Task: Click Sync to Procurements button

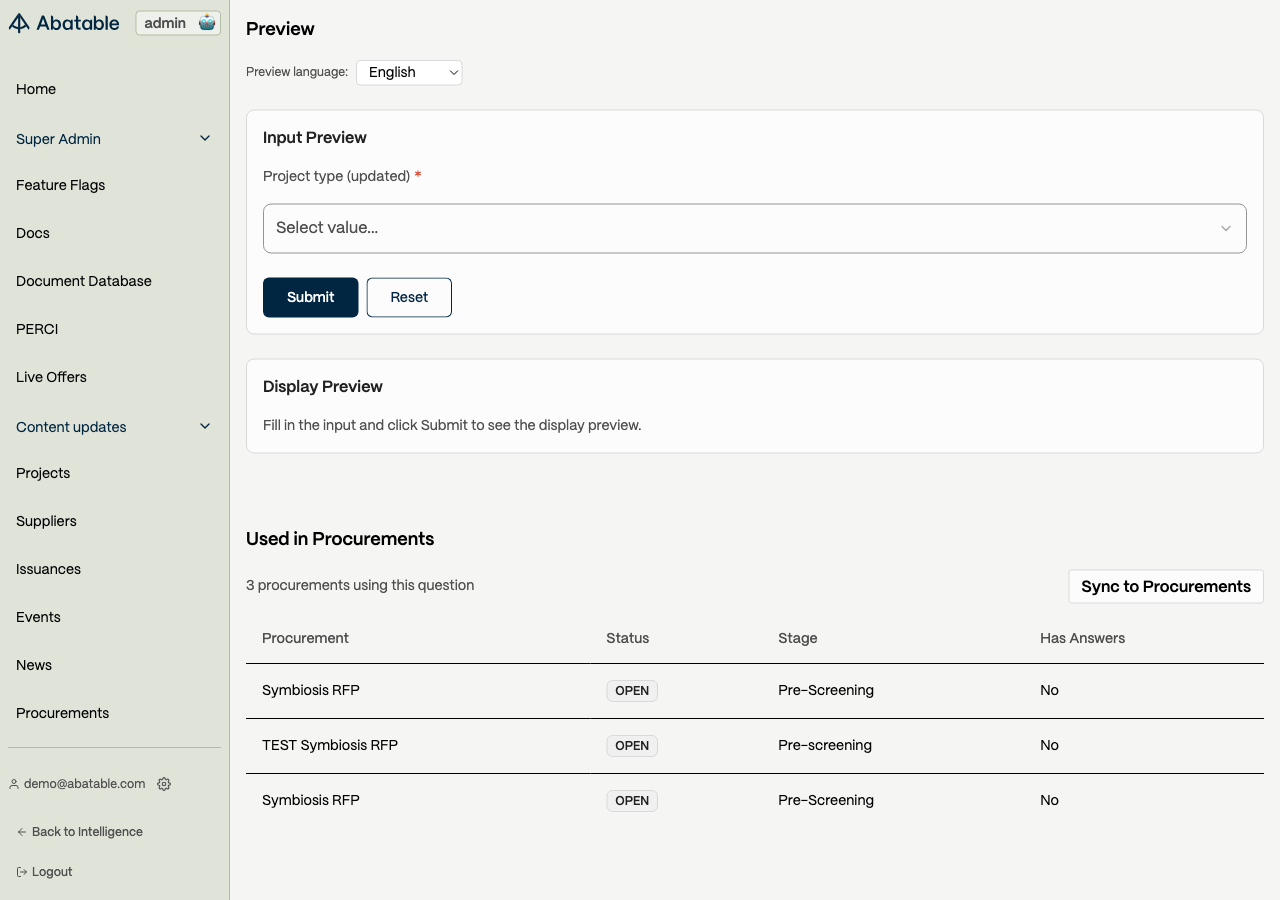Action: (x=1165, y=586)
